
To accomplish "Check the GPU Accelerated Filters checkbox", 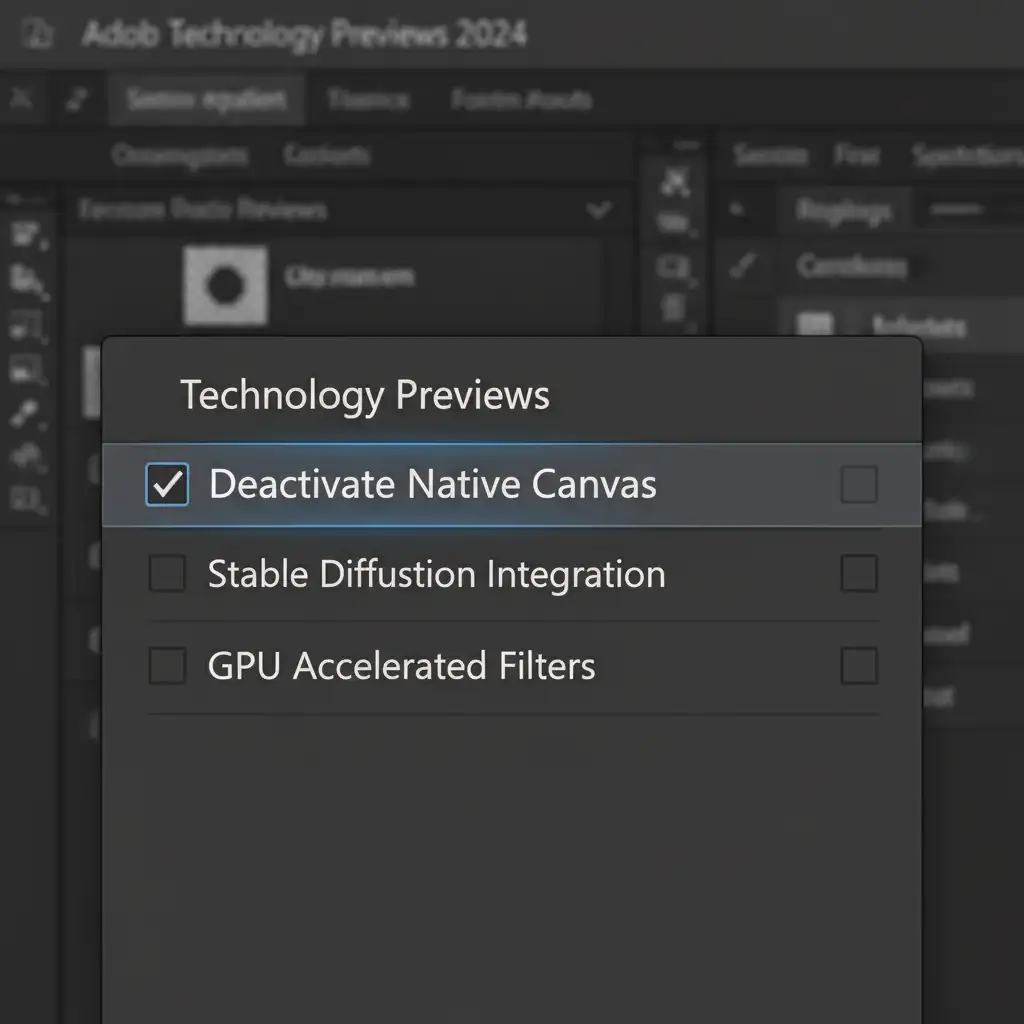I will 167,666.
